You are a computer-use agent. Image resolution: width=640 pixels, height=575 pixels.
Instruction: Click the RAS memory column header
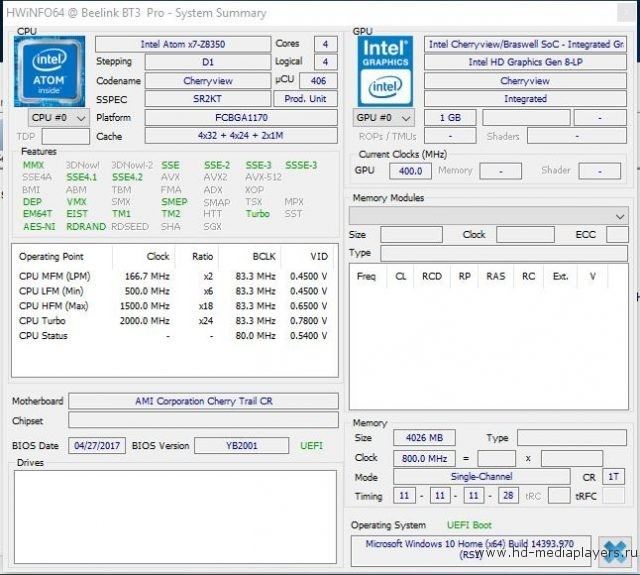496,276
